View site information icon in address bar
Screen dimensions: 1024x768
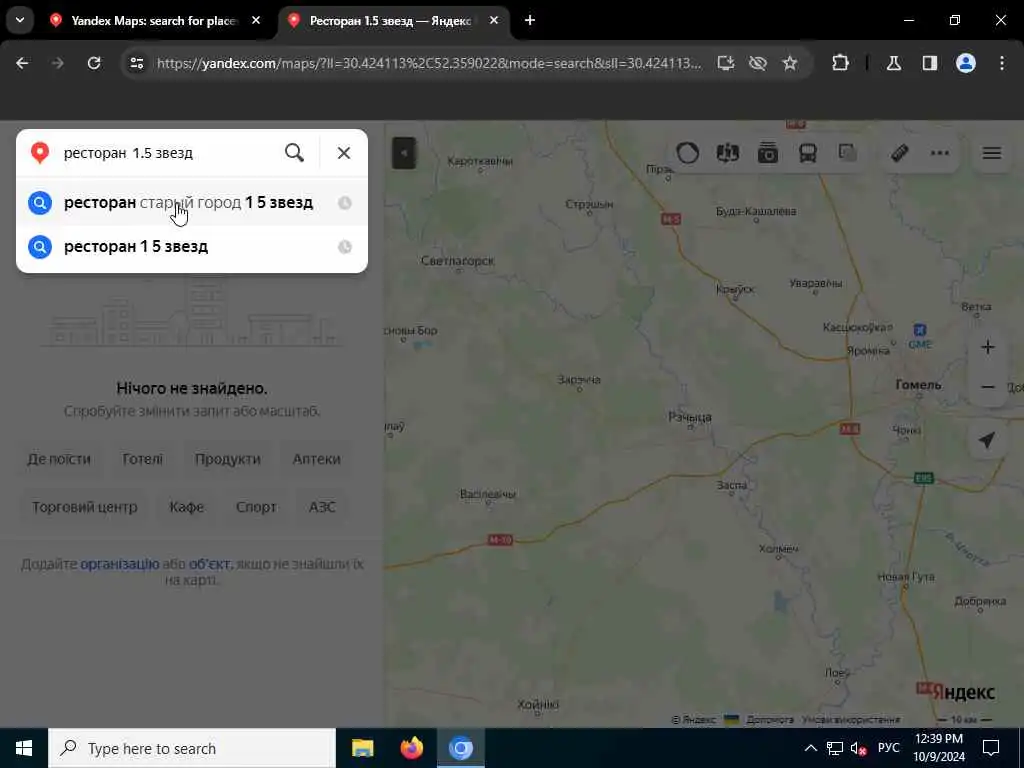coord(136,63)
